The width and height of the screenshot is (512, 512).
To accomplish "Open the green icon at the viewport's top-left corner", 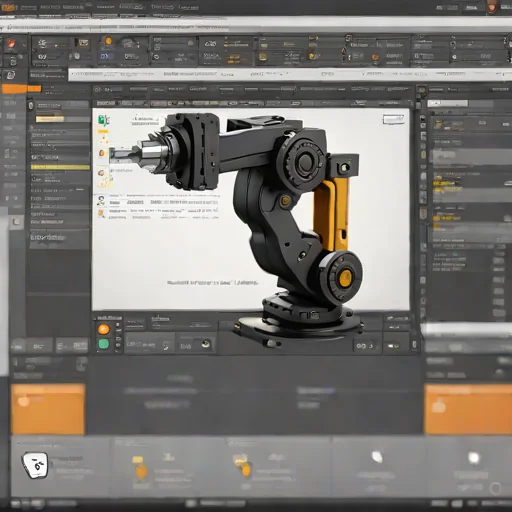I will (x=103, y=120).
